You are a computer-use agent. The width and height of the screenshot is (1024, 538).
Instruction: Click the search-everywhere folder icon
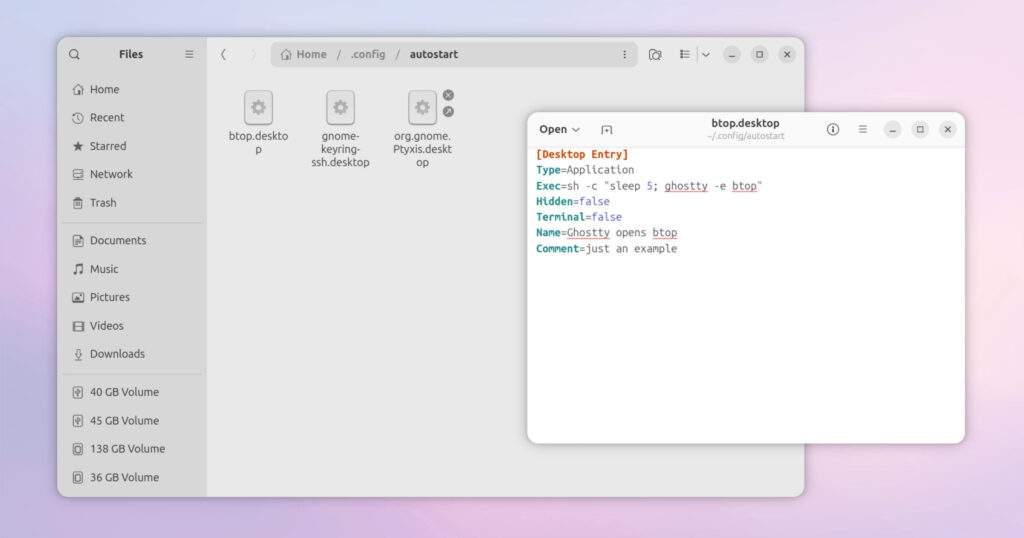coord(655,55)
